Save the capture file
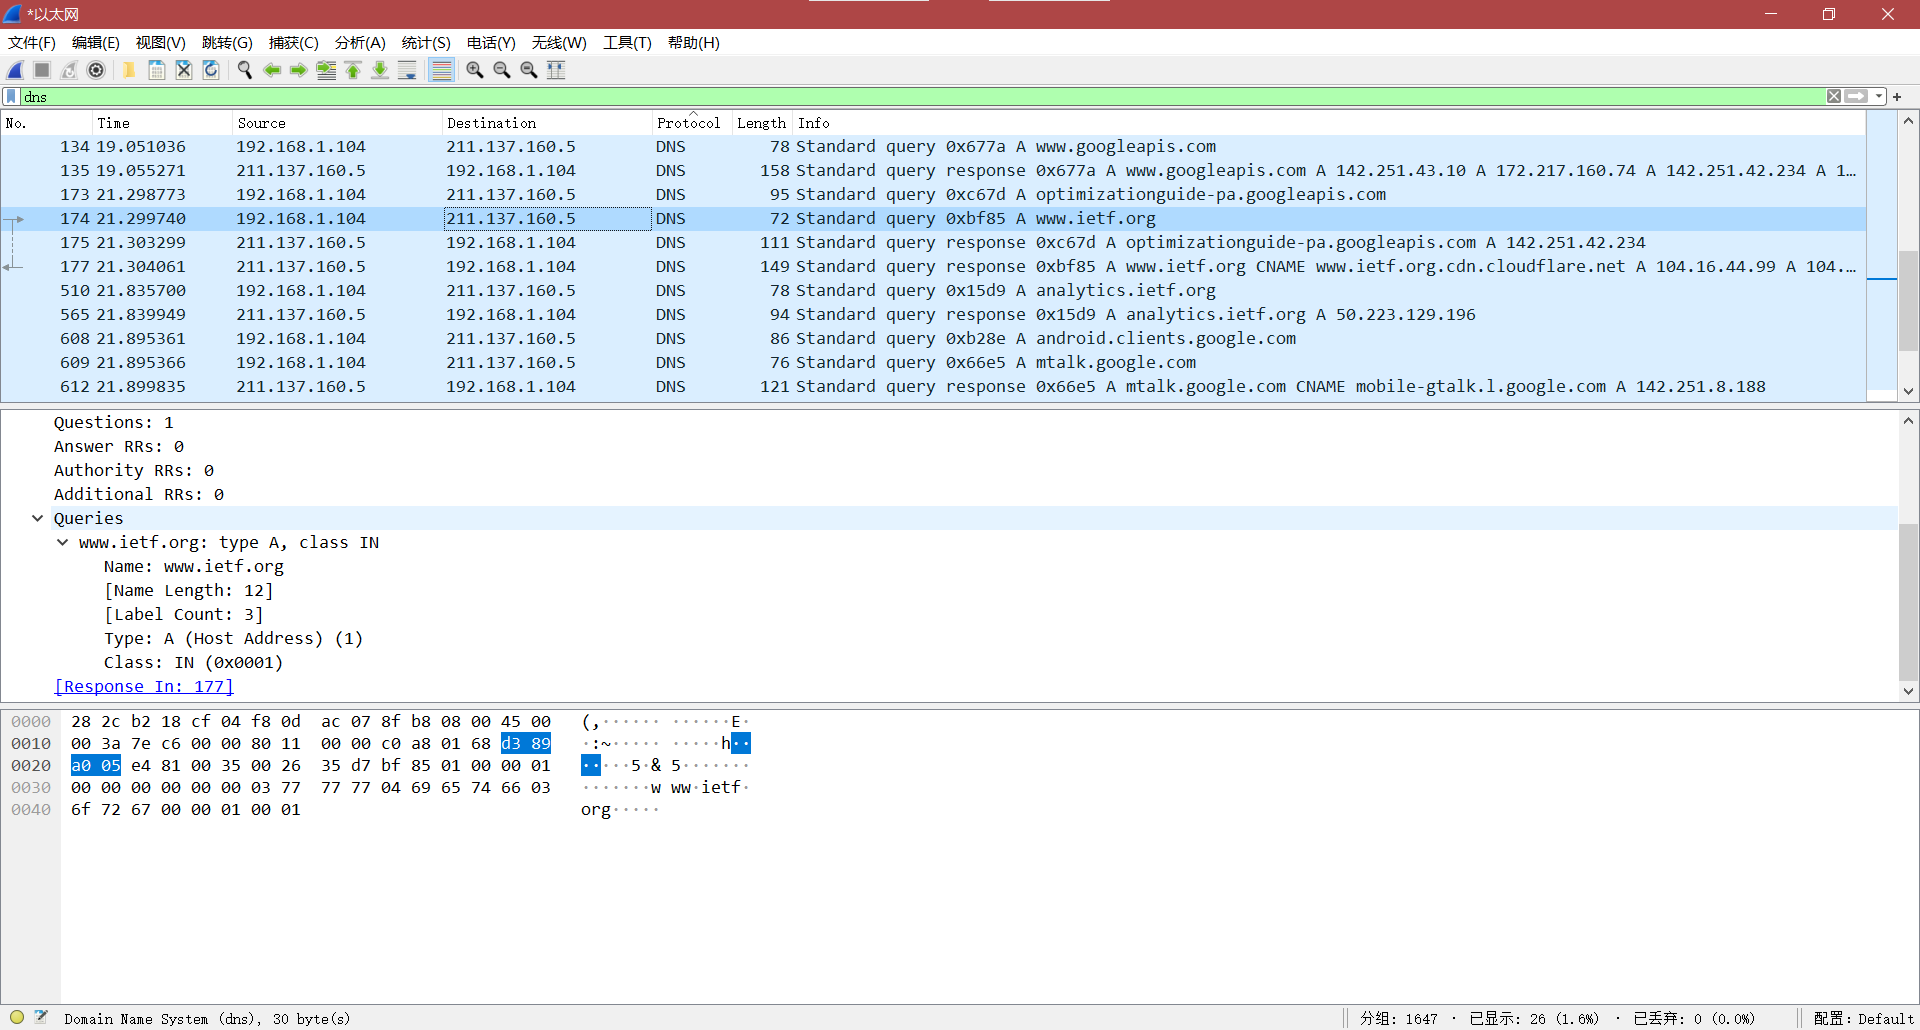 (x=157, y=70)
